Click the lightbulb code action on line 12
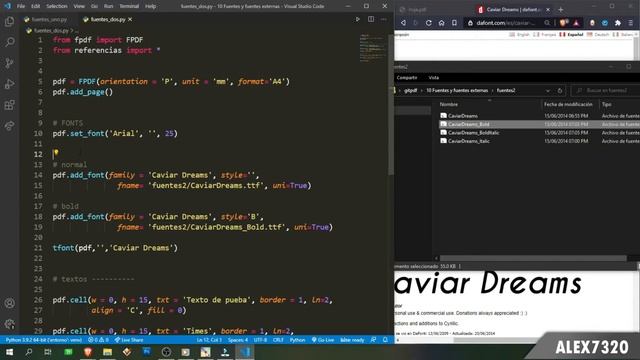 click(x=56, y=153)
